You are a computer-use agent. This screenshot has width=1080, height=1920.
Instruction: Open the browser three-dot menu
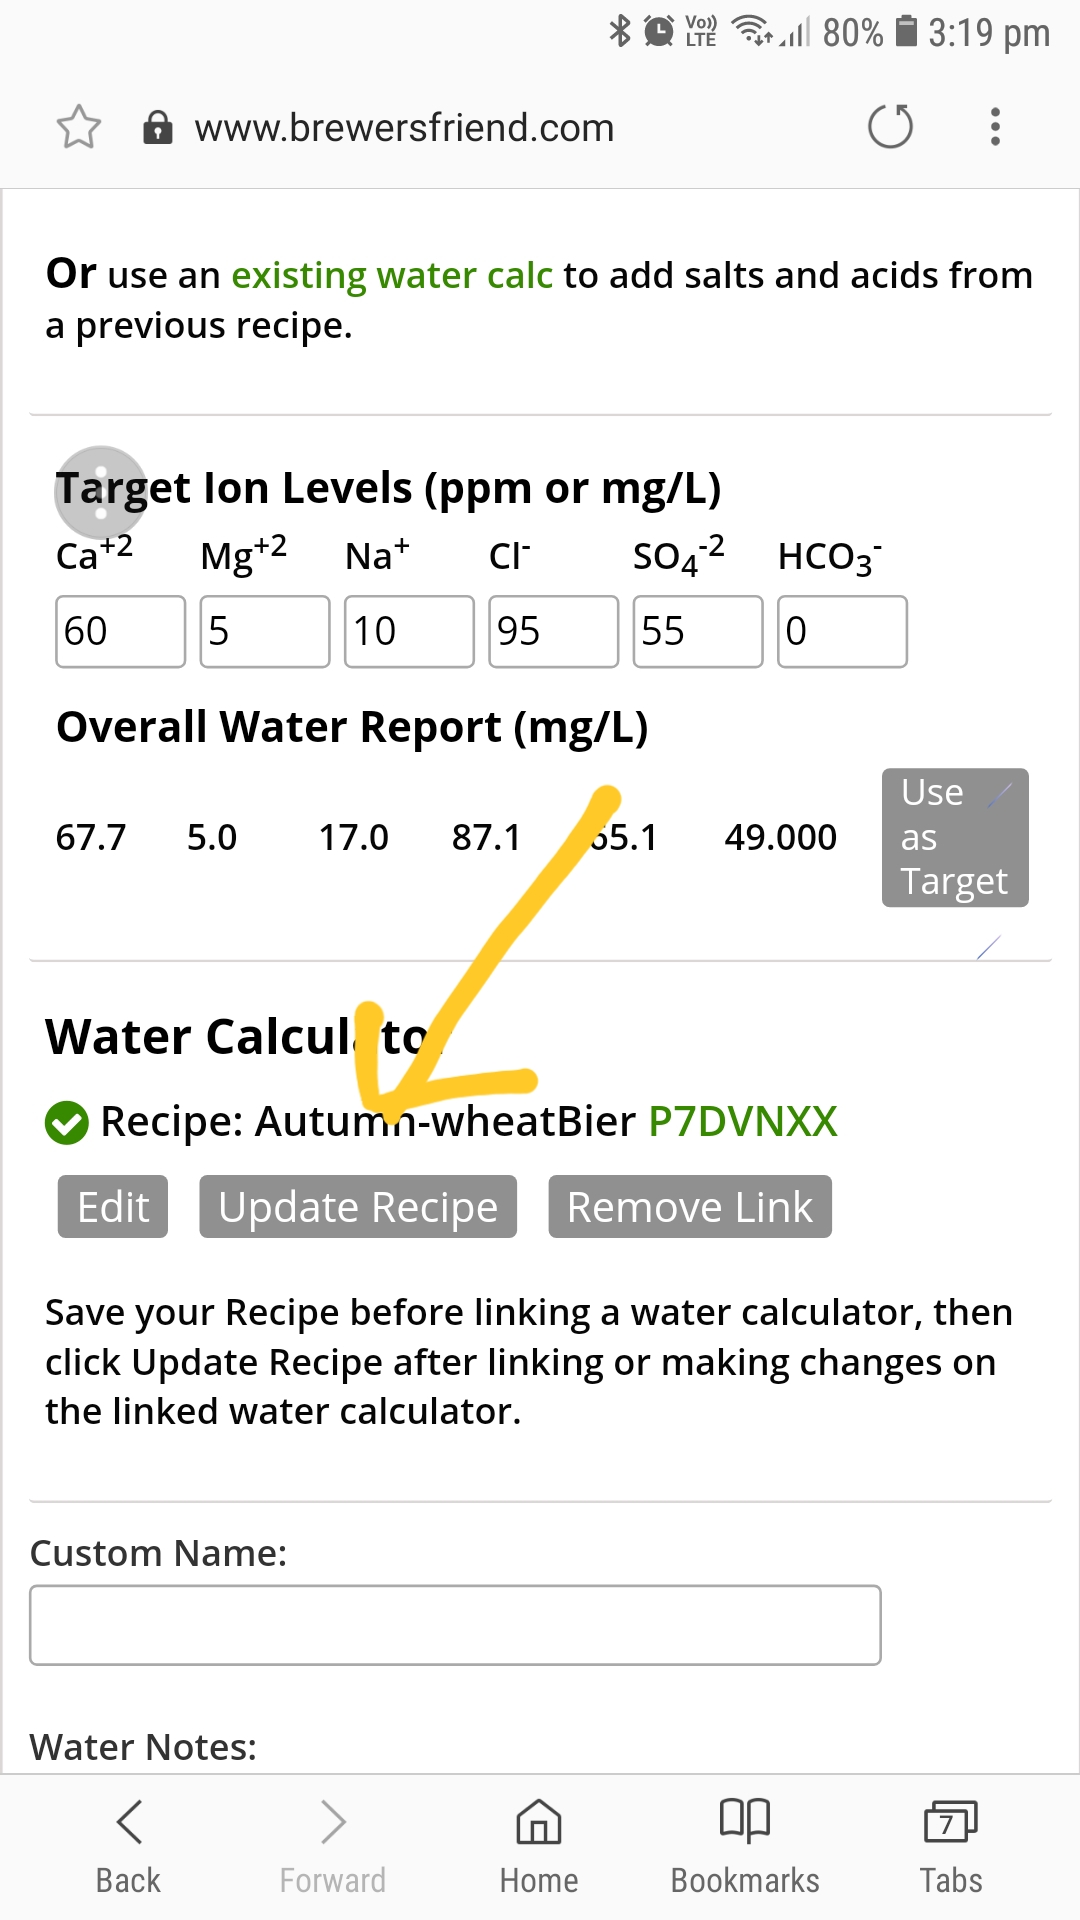995,127
